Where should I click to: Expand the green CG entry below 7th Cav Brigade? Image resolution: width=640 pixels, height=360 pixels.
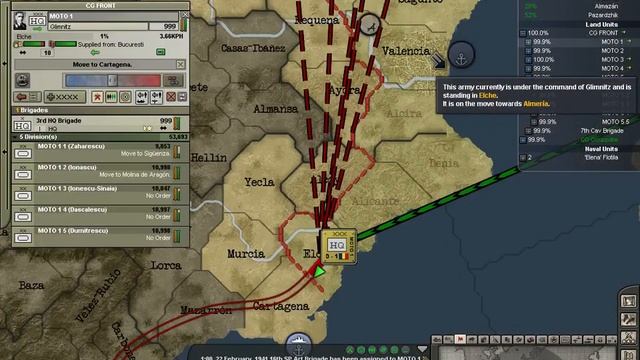pos(523,140)
